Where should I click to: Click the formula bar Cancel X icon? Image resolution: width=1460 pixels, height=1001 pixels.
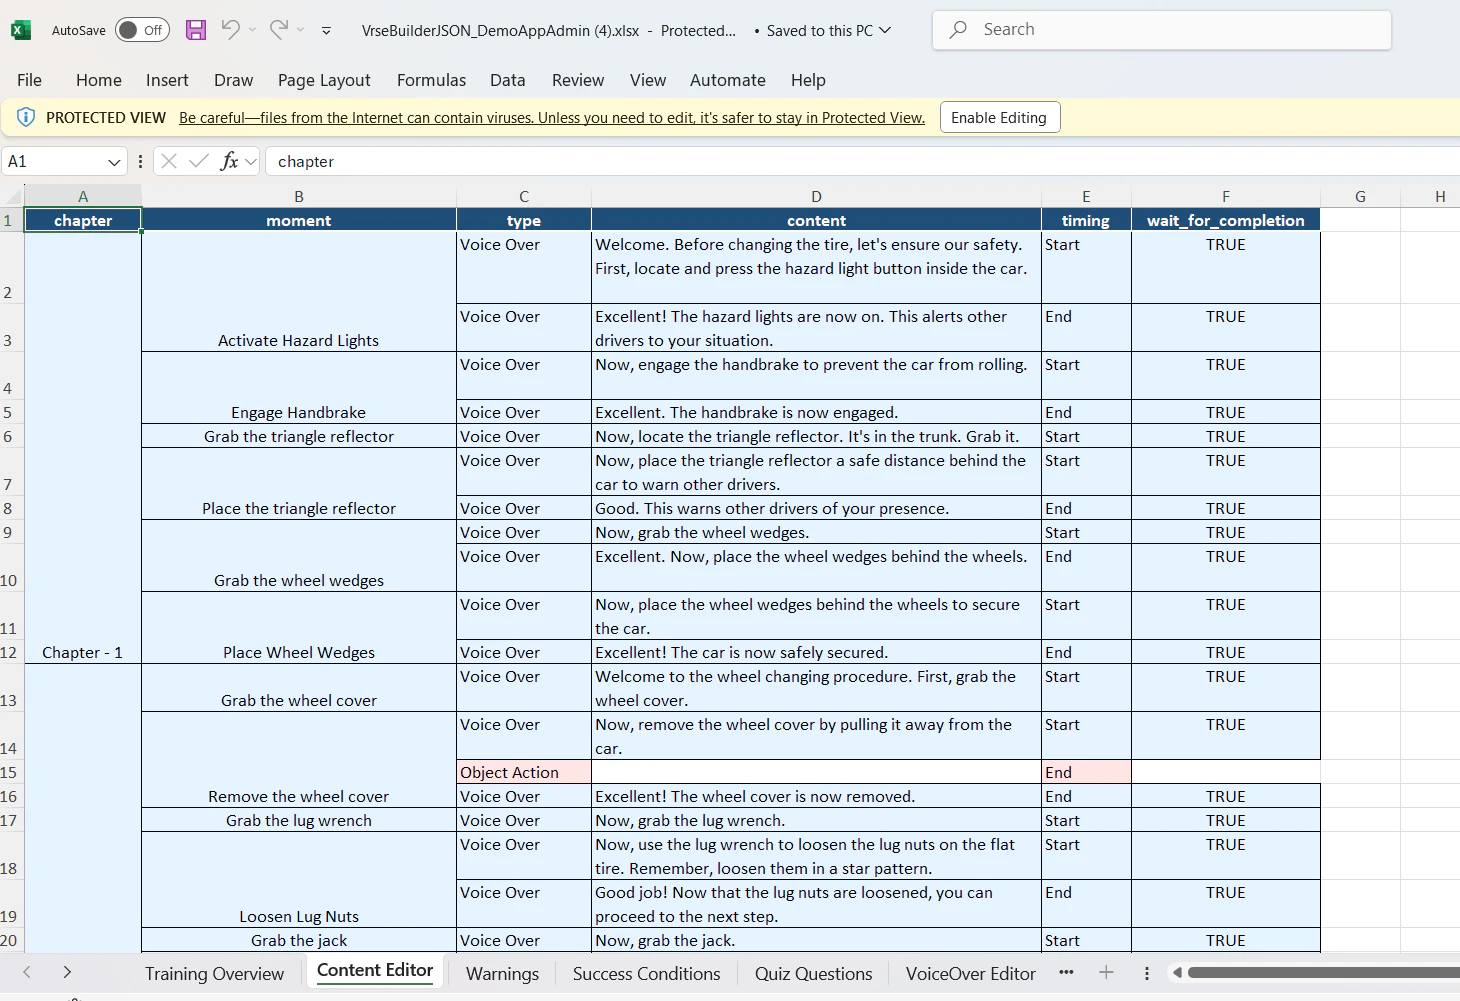(x=169, y=161)
